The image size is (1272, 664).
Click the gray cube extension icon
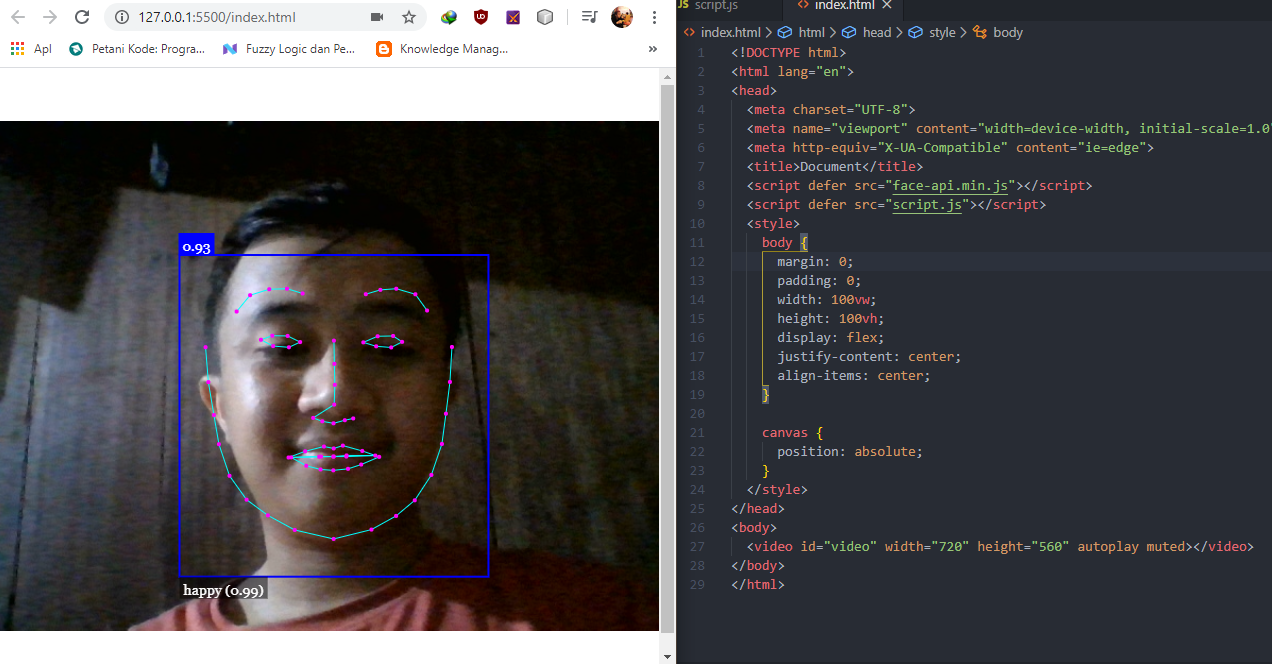click(x=545, y=17)
